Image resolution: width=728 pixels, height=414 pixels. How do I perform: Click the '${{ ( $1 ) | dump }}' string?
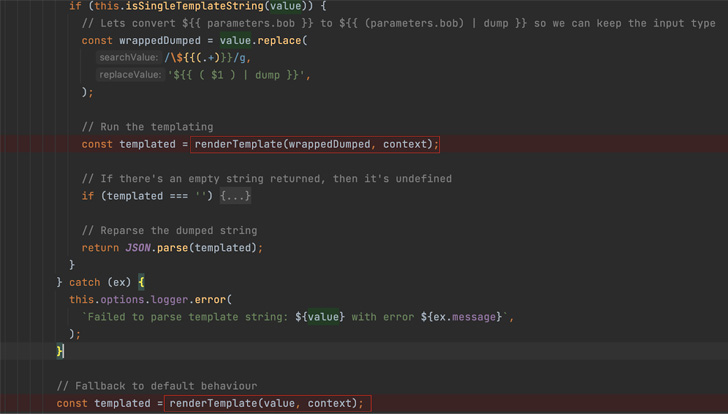click(238, 75)
